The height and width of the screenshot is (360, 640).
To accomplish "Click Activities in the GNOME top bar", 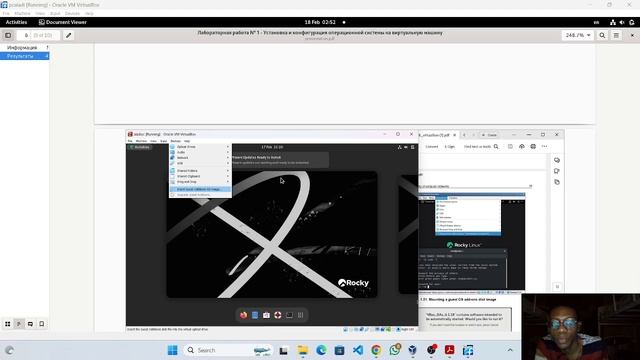I will tap(16, 22).
